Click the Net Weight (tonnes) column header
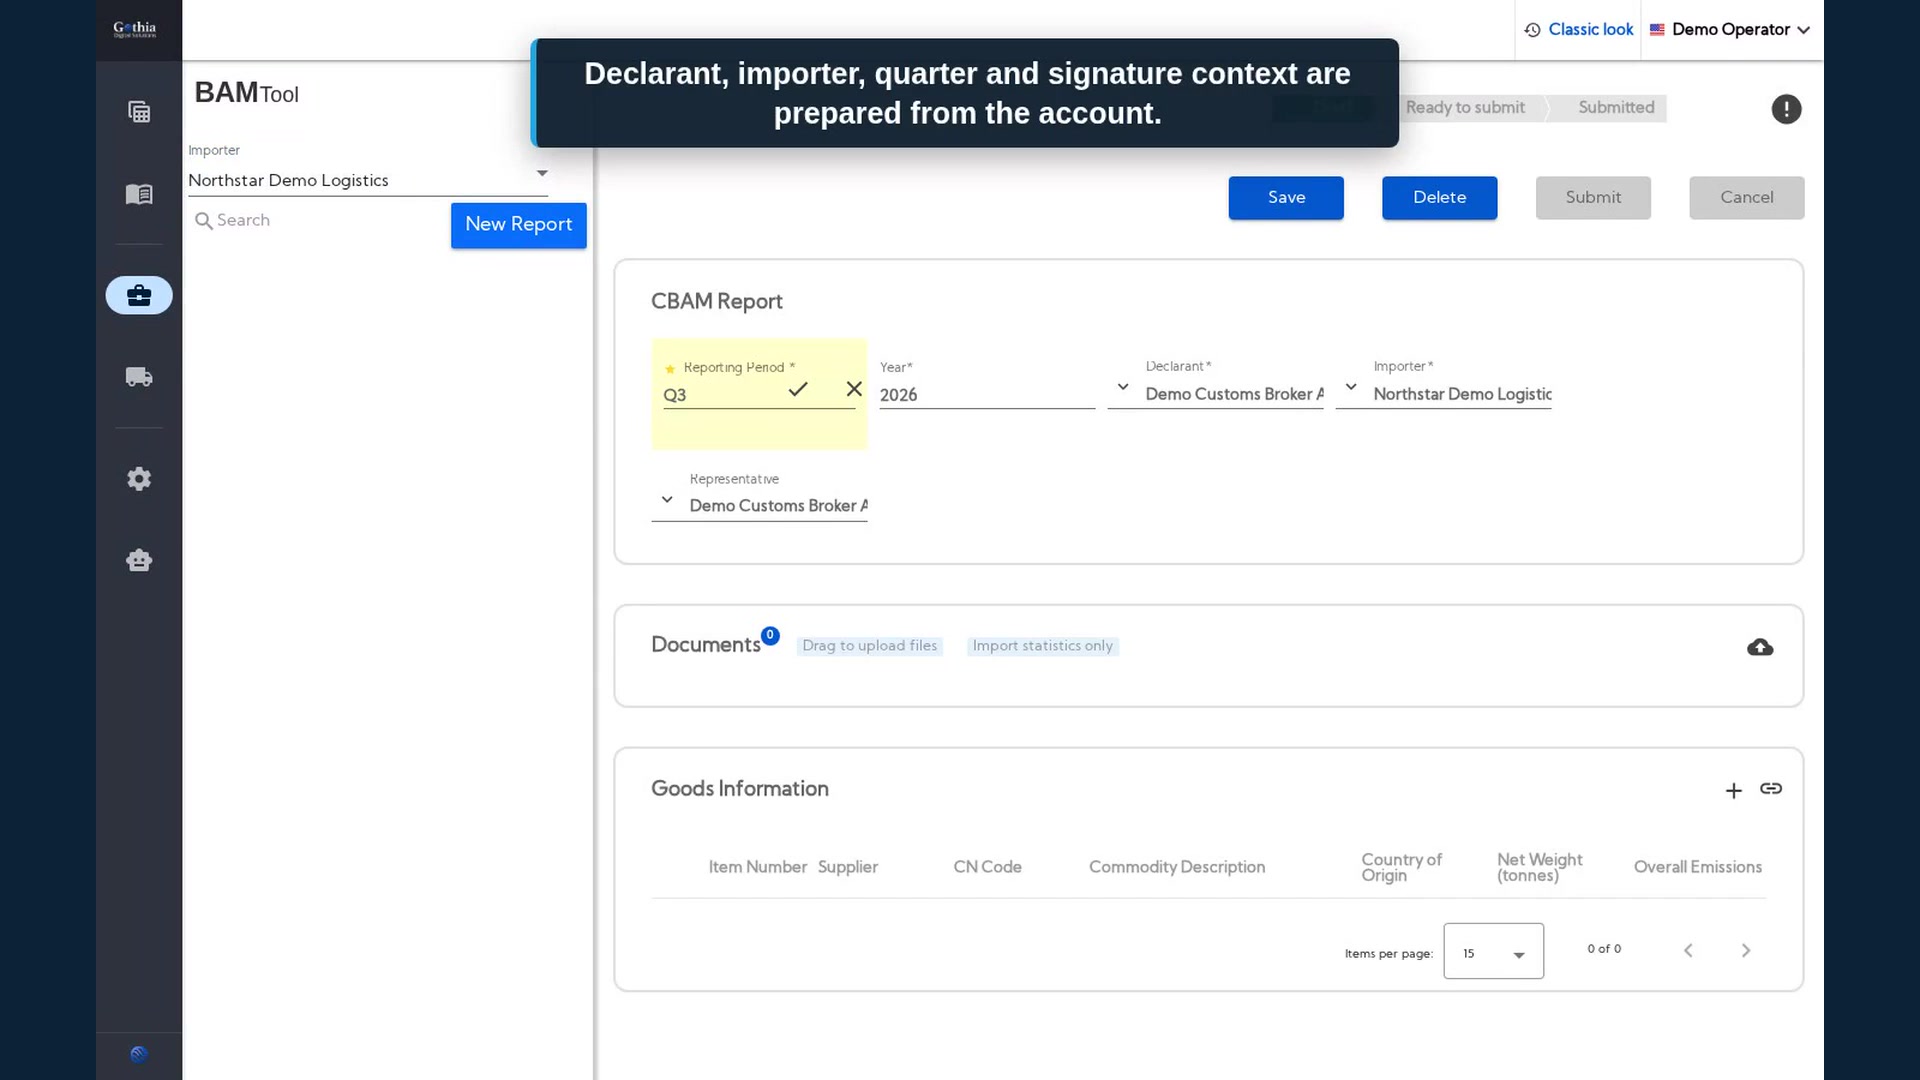This screenshot has width=1920, height=1080. point(1539,867)
